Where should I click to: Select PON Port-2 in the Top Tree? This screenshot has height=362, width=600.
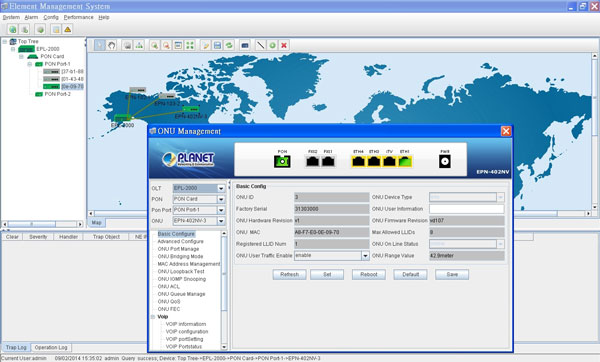(x=57, y=94)
